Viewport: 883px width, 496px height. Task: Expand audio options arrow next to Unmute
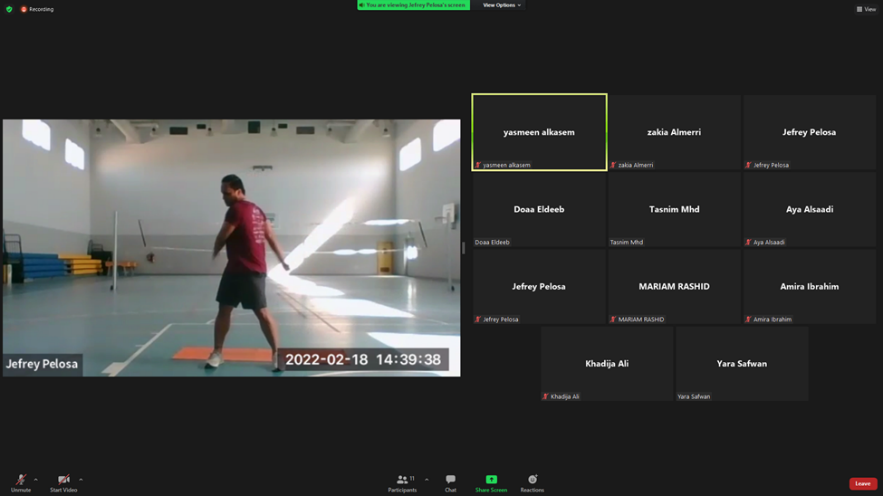click(x=36, y=479)
